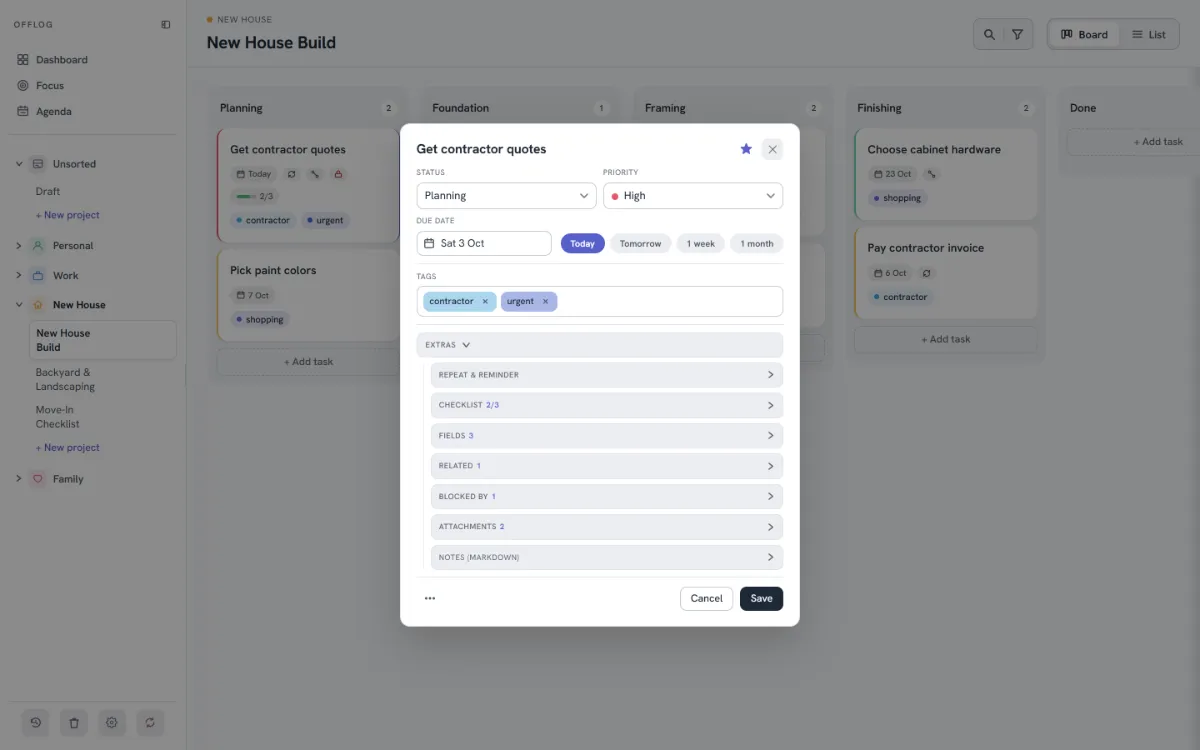The width and height of the screenshot is (1200, 750).
Task: Add task in the Done column
Action: tap(1158, 142)
